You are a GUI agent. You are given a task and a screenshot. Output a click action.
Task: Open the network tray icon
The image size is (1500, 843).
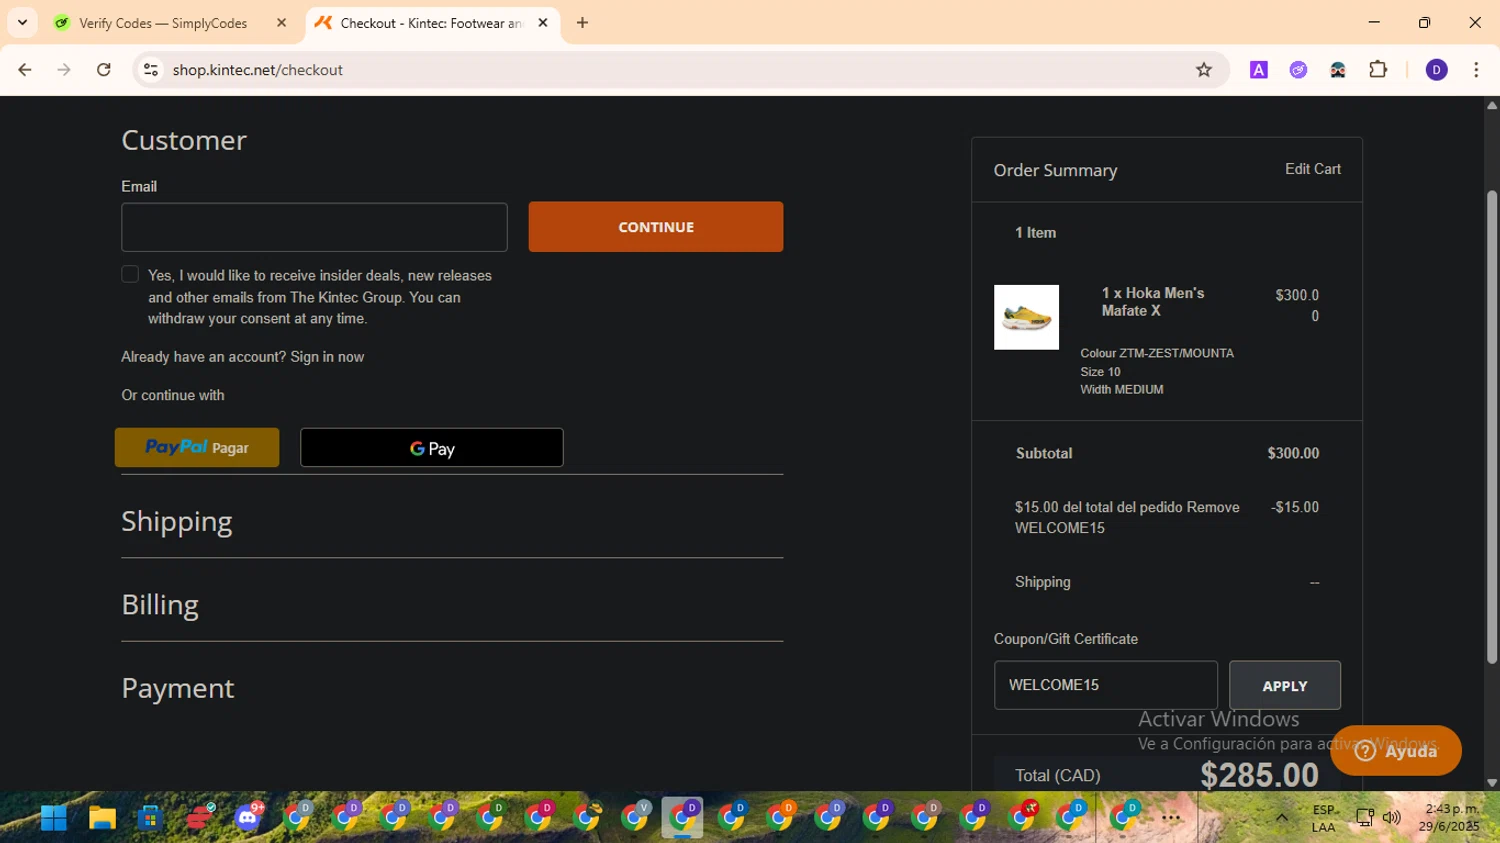point(1365,818)
